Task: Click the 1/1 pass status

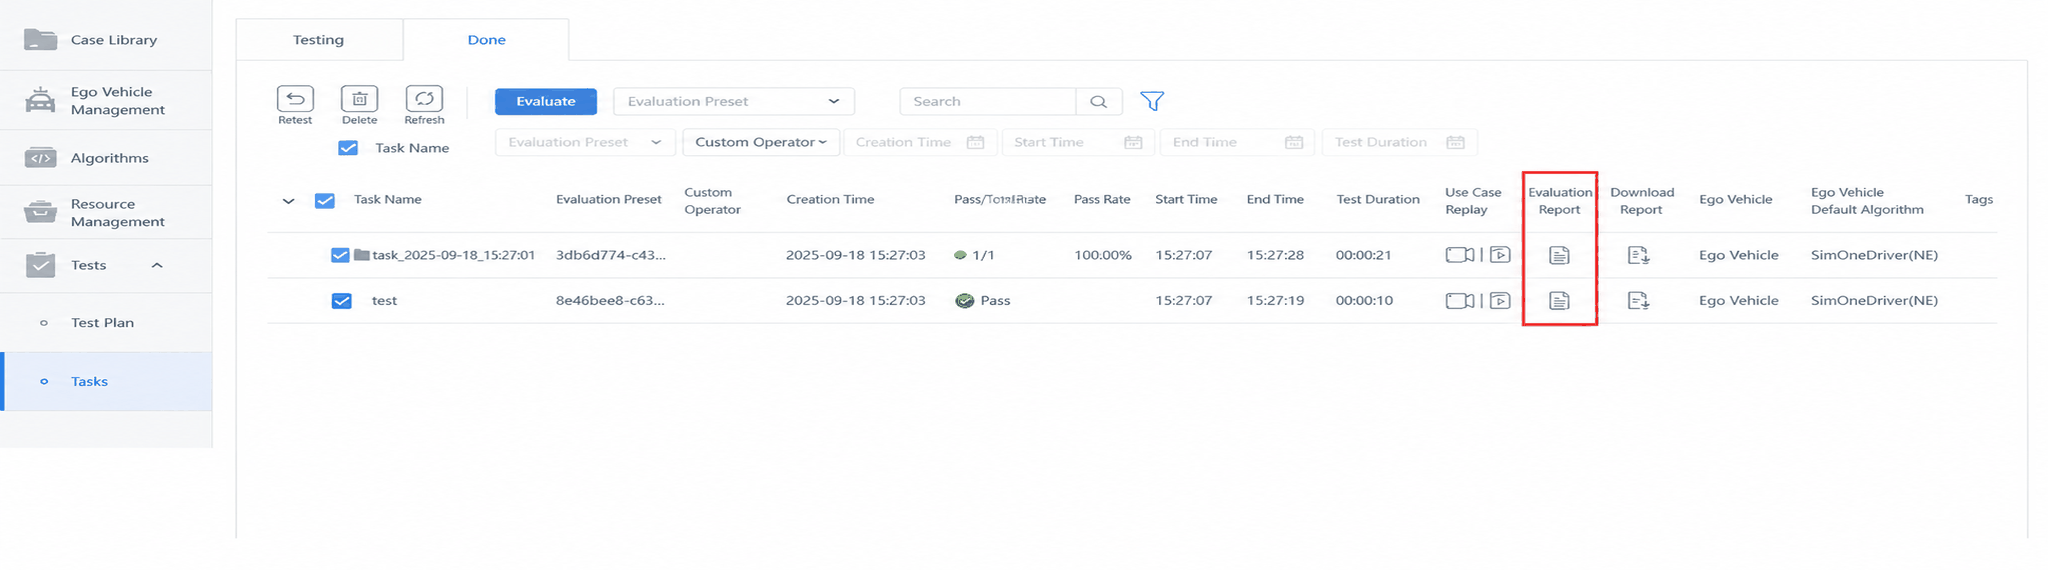Action: (975, 255)
